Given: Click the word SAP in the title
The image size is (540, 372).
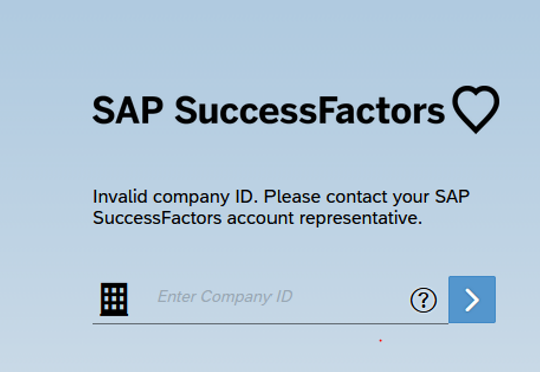Looking at the screenshot, I should point(127,110).
